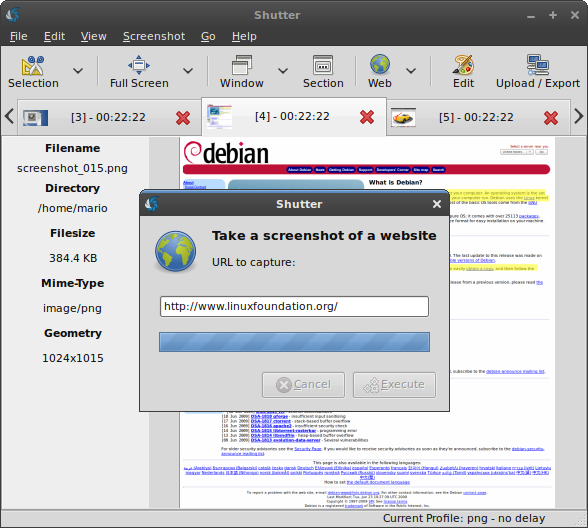This screenshot has width=588, height=528.
Task: Remove screenshot tab [5] via red X
Action: pos(551,118)
